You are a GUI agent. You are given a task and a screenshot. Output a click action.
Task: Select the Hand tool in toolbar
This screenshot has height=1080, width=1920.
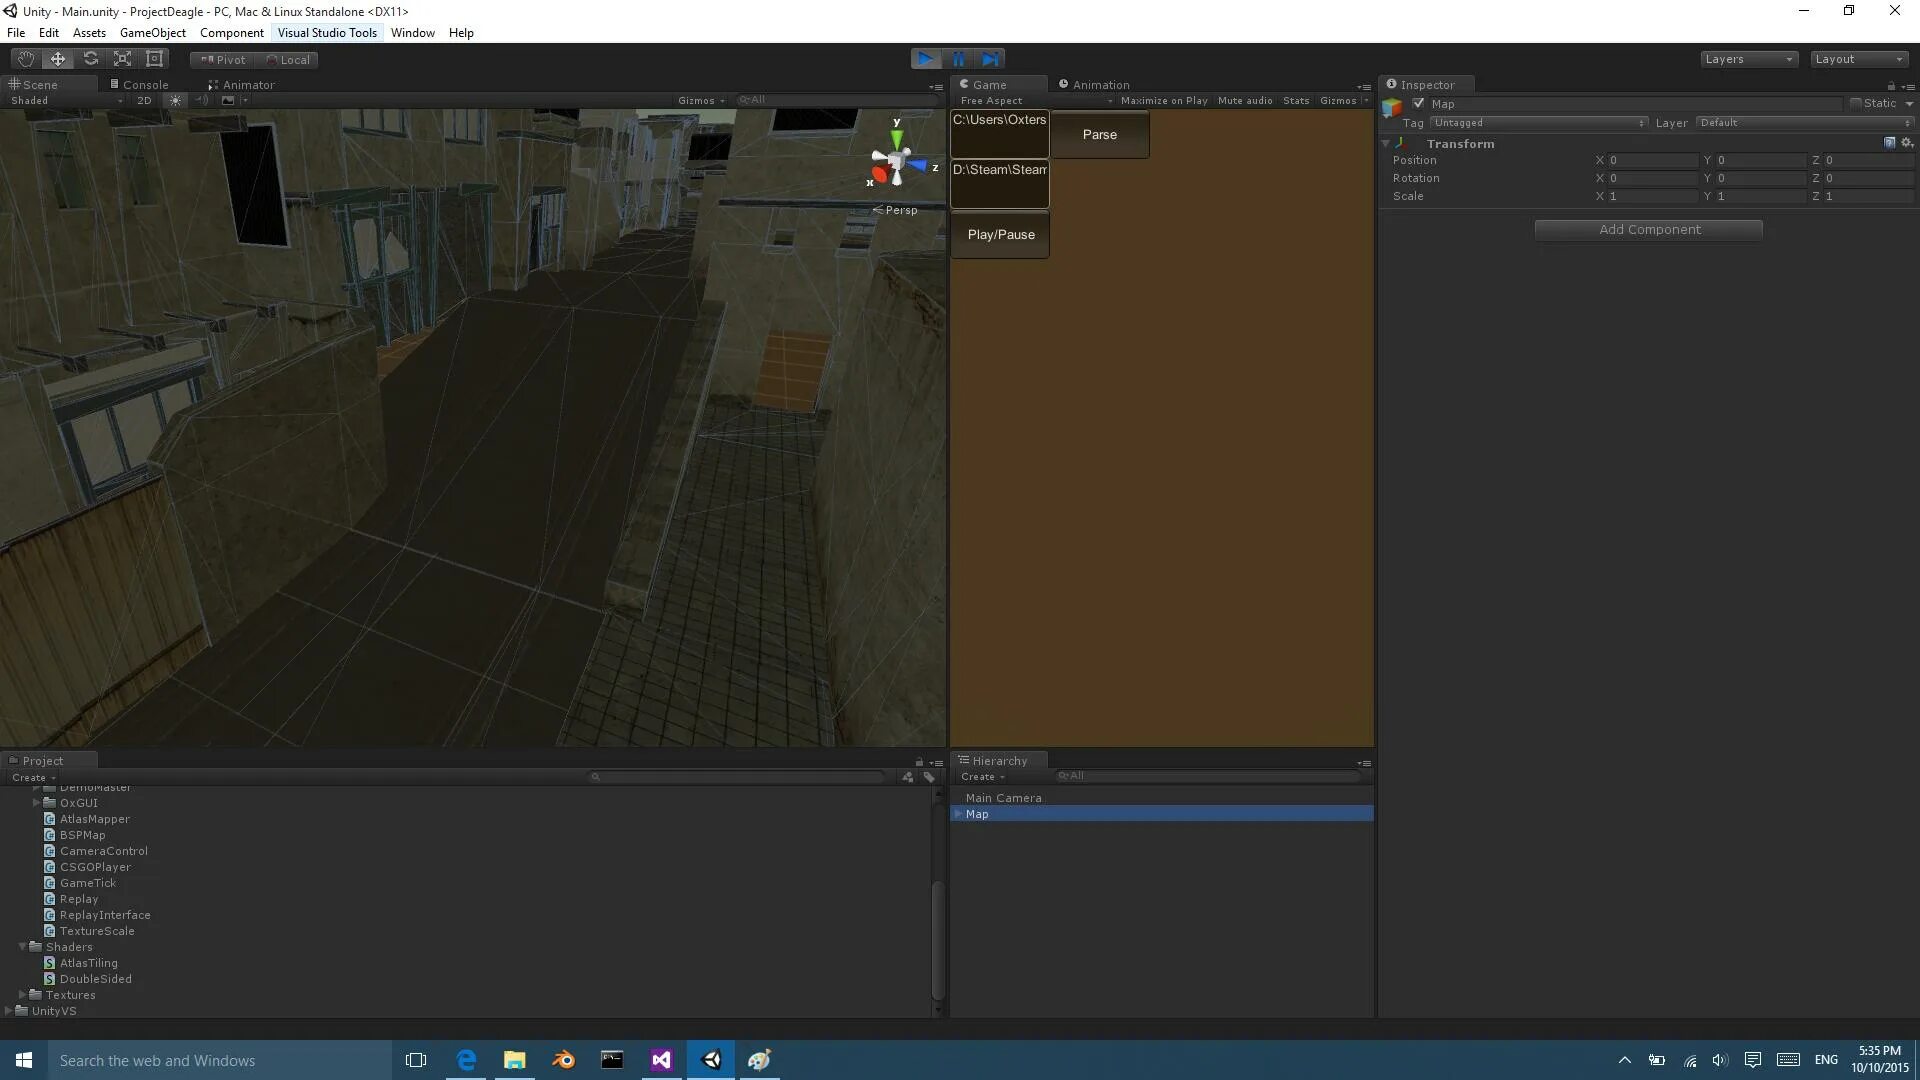pos(26,59)
